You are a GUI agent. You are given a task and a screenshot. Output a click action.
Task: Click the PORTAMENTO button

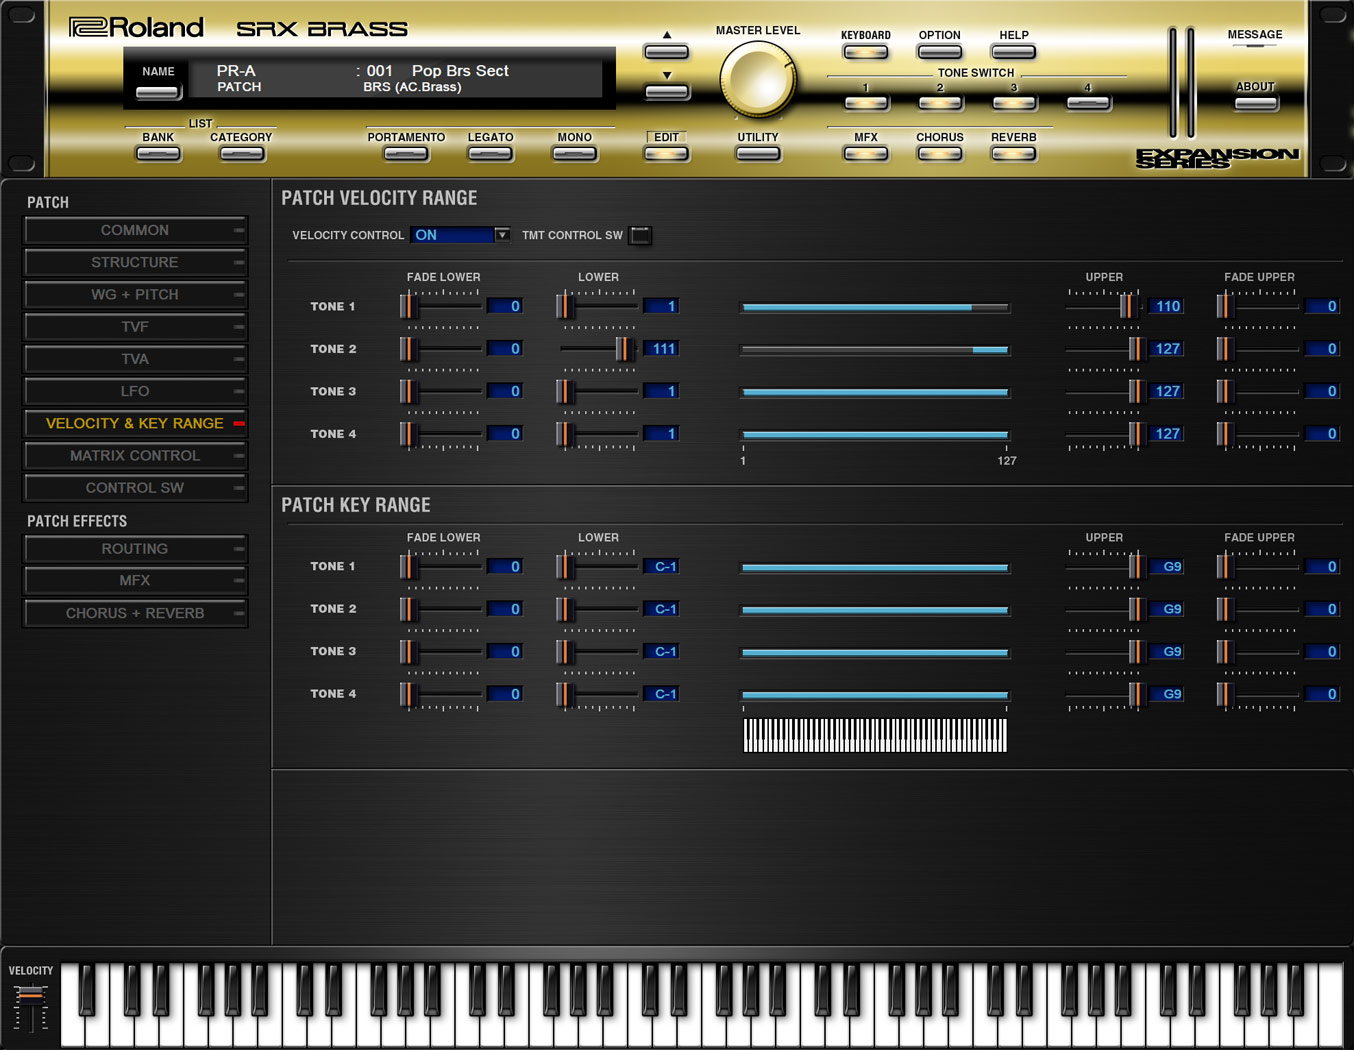pos(405,154)
